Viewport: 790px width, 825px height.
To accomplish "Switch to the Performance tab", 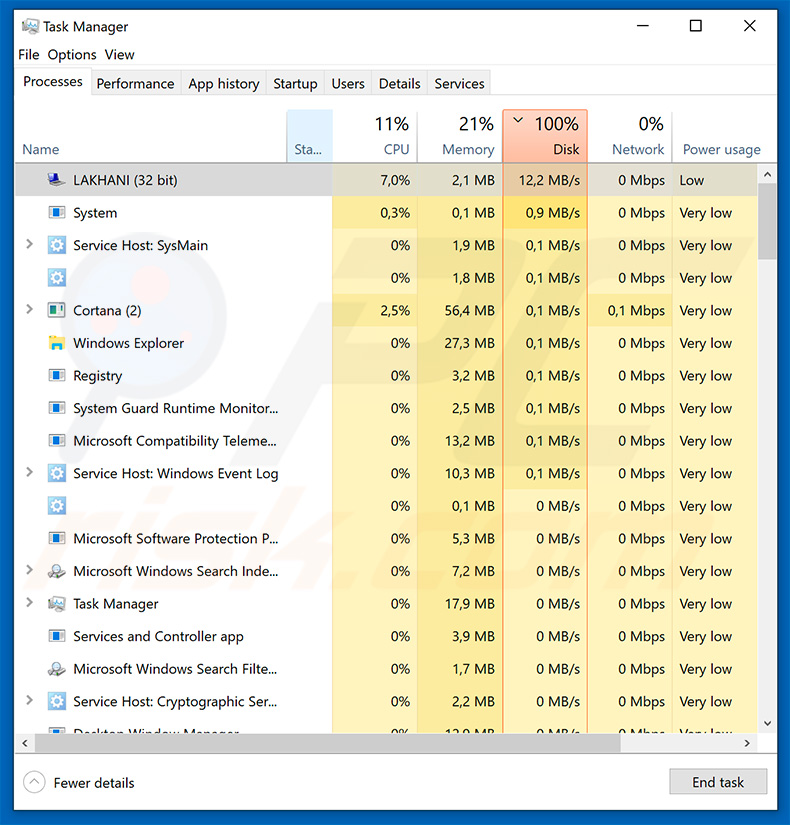I will [x=135, y=84].
